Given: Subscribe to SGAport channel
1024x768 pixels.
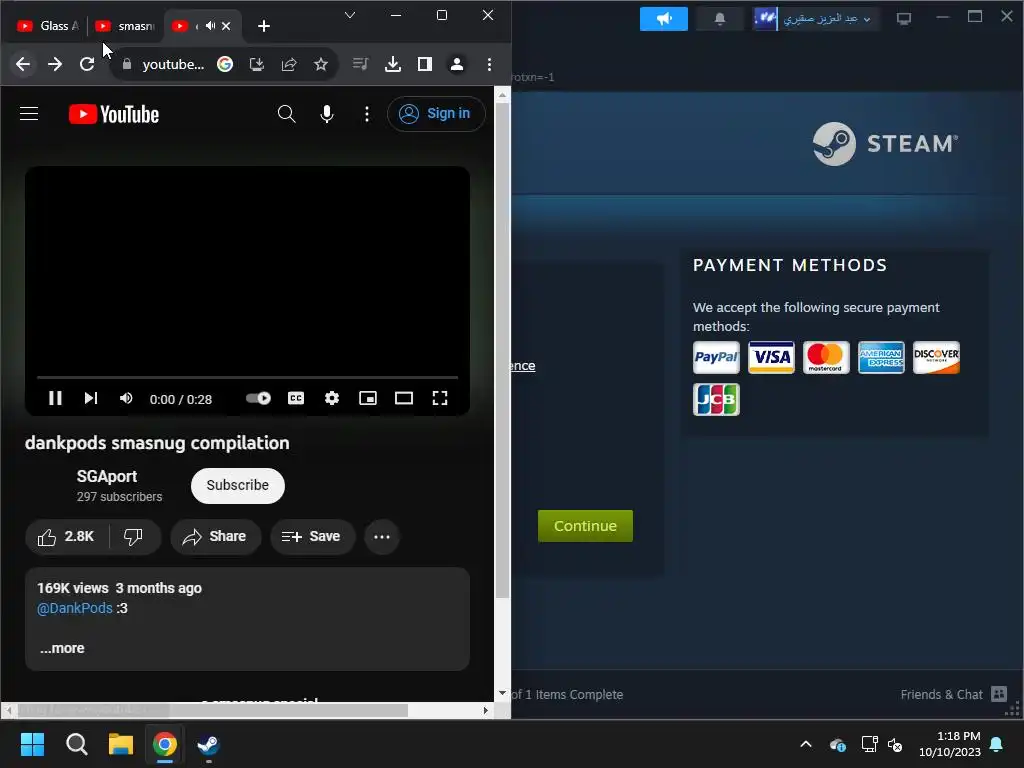Looking at the screenshot, I should (x=238, y=485).
